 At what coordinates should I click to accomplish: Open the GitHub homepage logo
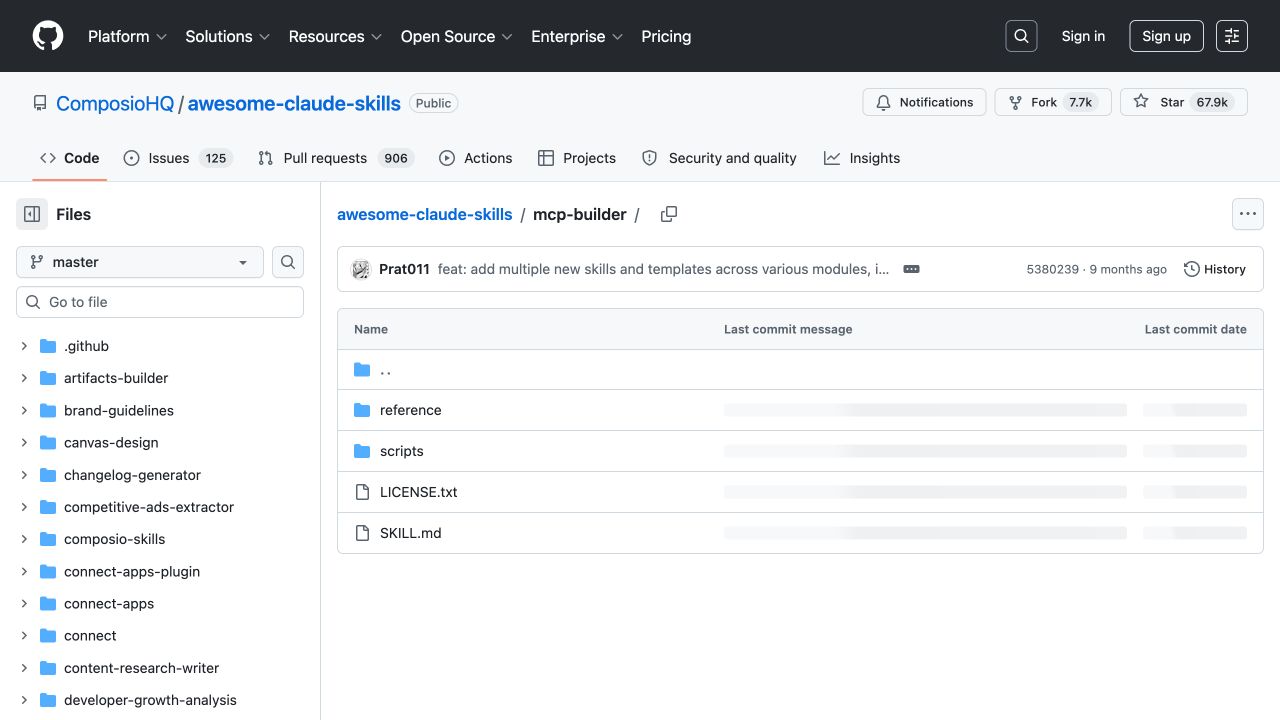click(x=48, y=36)
